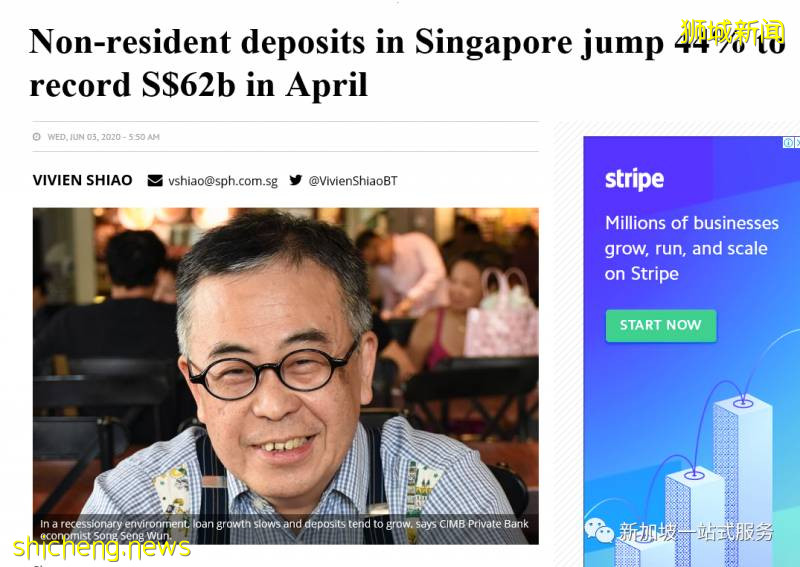Screen dimensions: 800x567
Task: Click the Twitter bird icon
Action: point(296,180)
